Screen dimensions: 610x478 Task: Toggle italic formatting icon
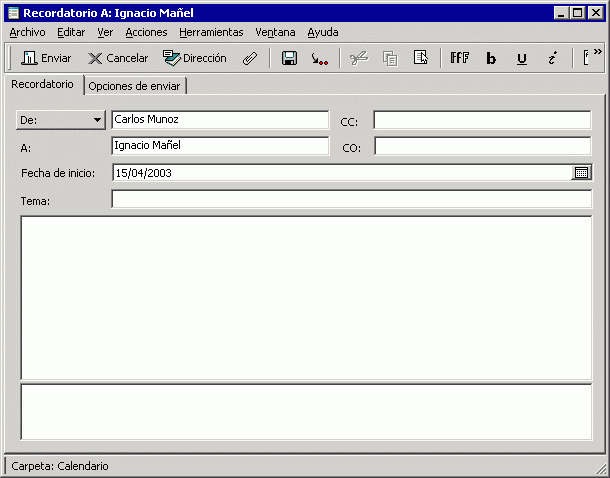coord(552,58)
